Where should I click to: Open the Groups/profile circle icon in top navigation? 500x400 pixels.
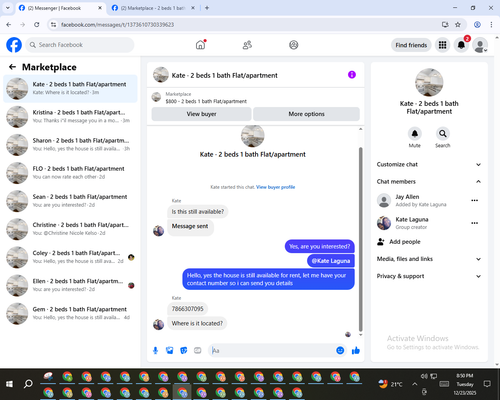pyautogui.click(x=294, y=45)
